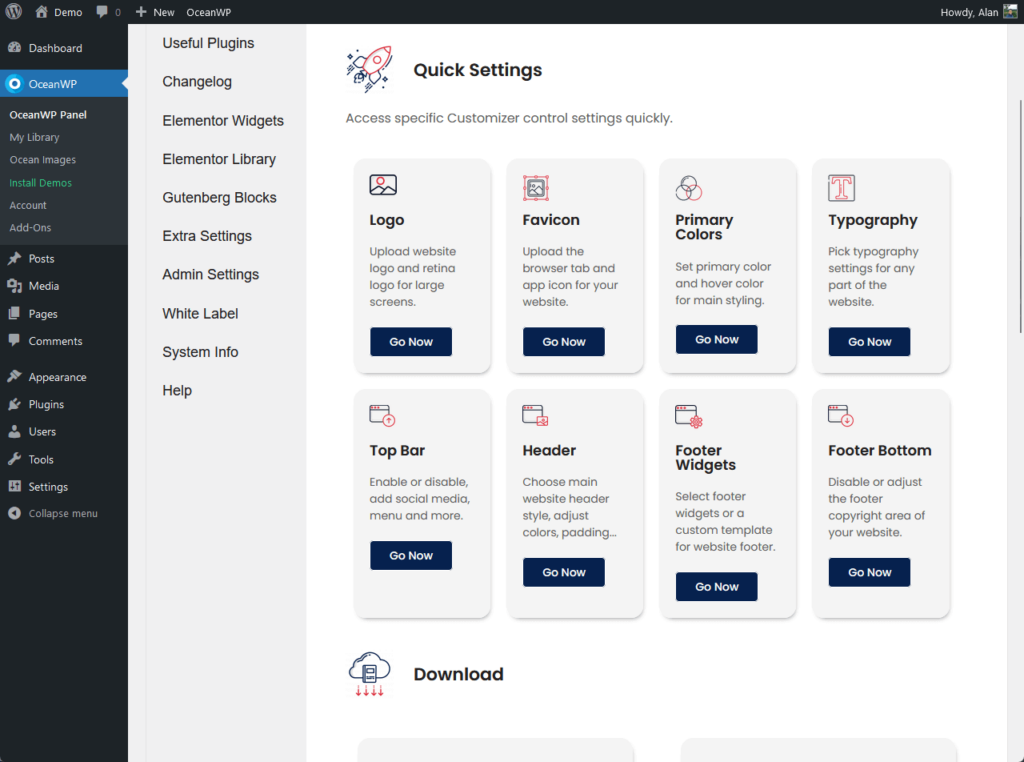Click the Quick Settings heading

(477, 69)
